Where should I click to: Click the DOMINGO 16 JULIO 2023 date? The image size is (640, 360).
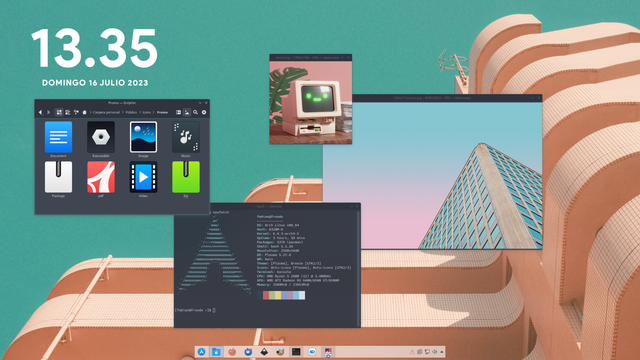(x=95, y=83)
